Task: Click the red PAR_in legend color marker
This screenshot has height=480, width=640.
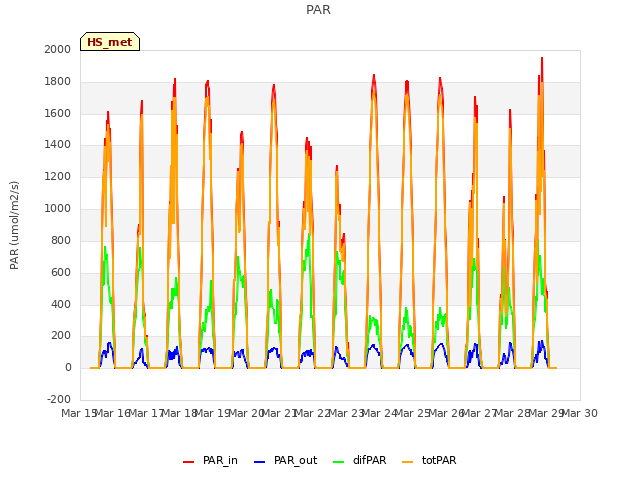Action: [189, 462]
